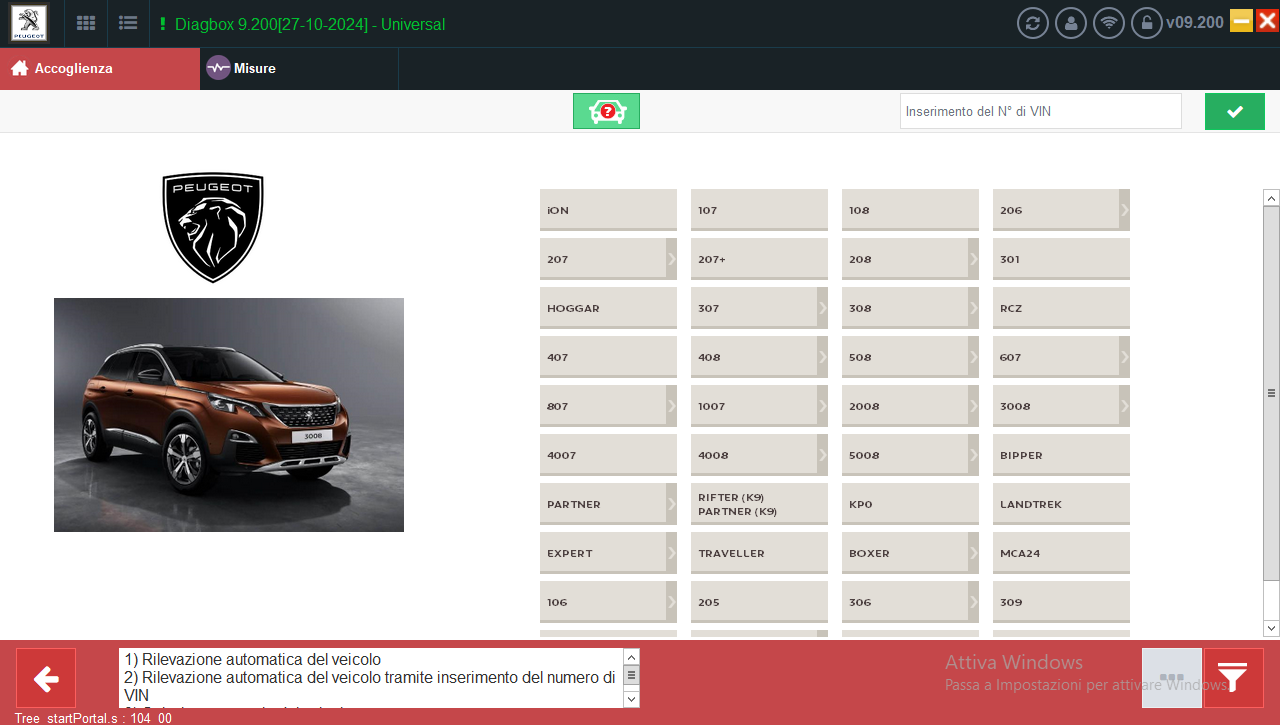
Task: Select the BIPPER vehicle model
Action: (x=1061, y=455)
